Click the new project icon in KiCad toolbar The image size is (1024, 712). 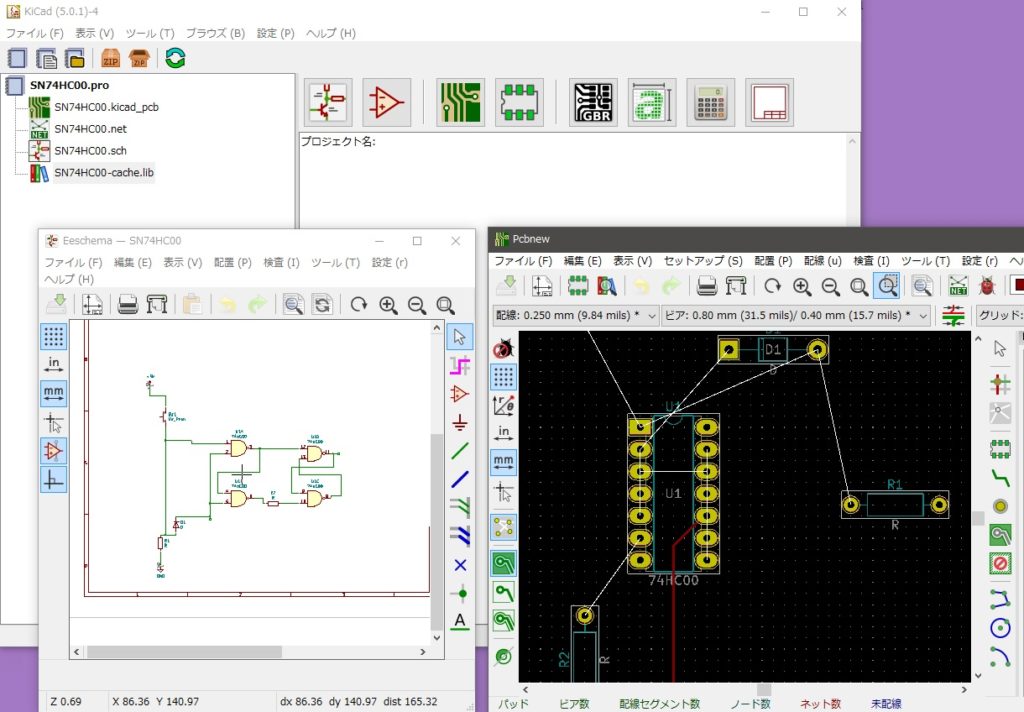pyautogui.click(x=17, y=59)
